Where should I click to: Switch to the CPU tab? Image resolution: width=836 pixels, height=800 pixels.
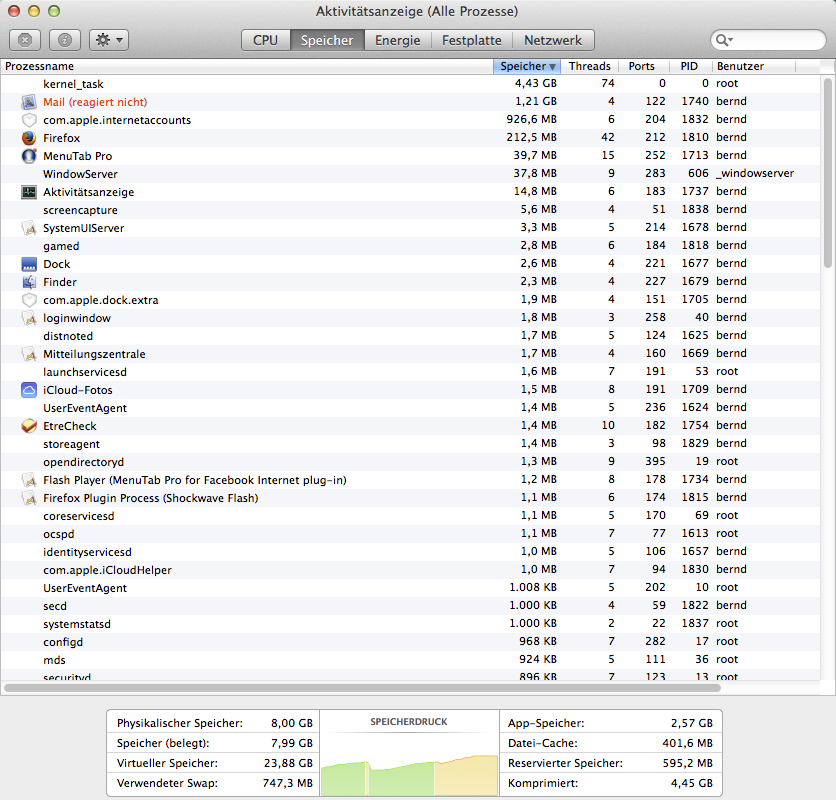click(x=266, y=40)
